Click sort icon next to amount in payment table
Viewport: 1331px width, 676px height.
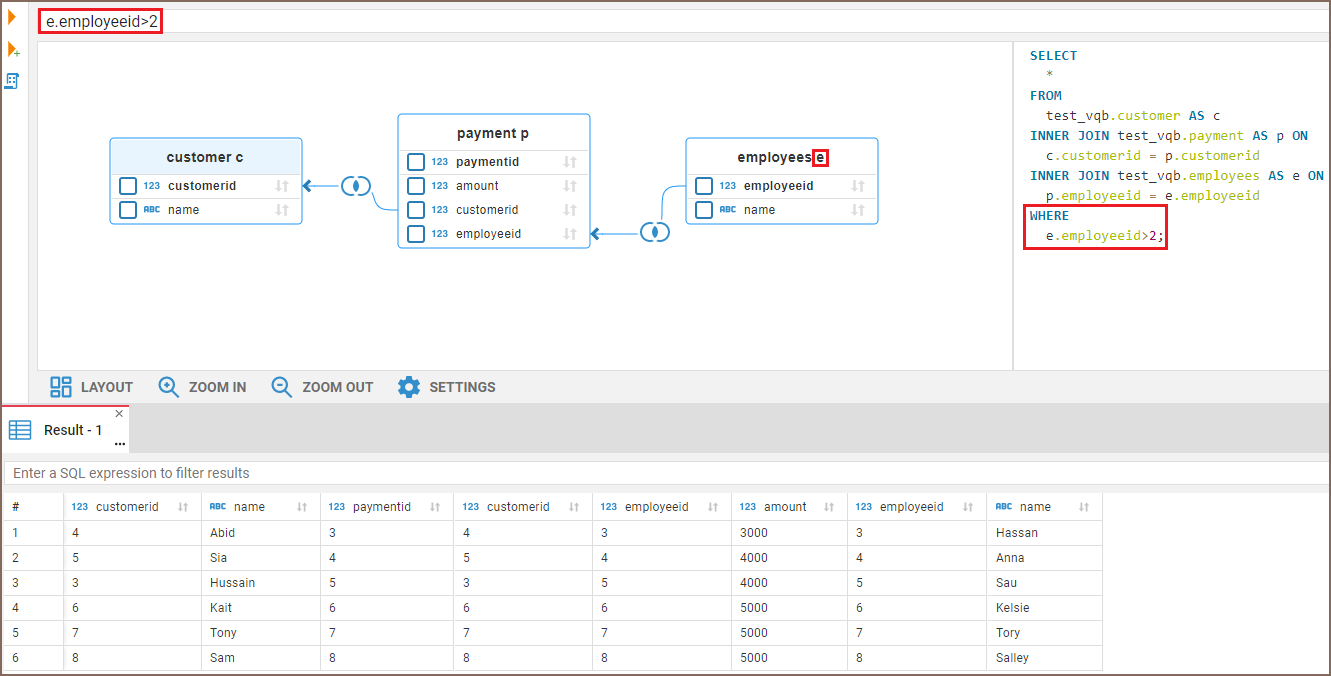click(570, 186)
